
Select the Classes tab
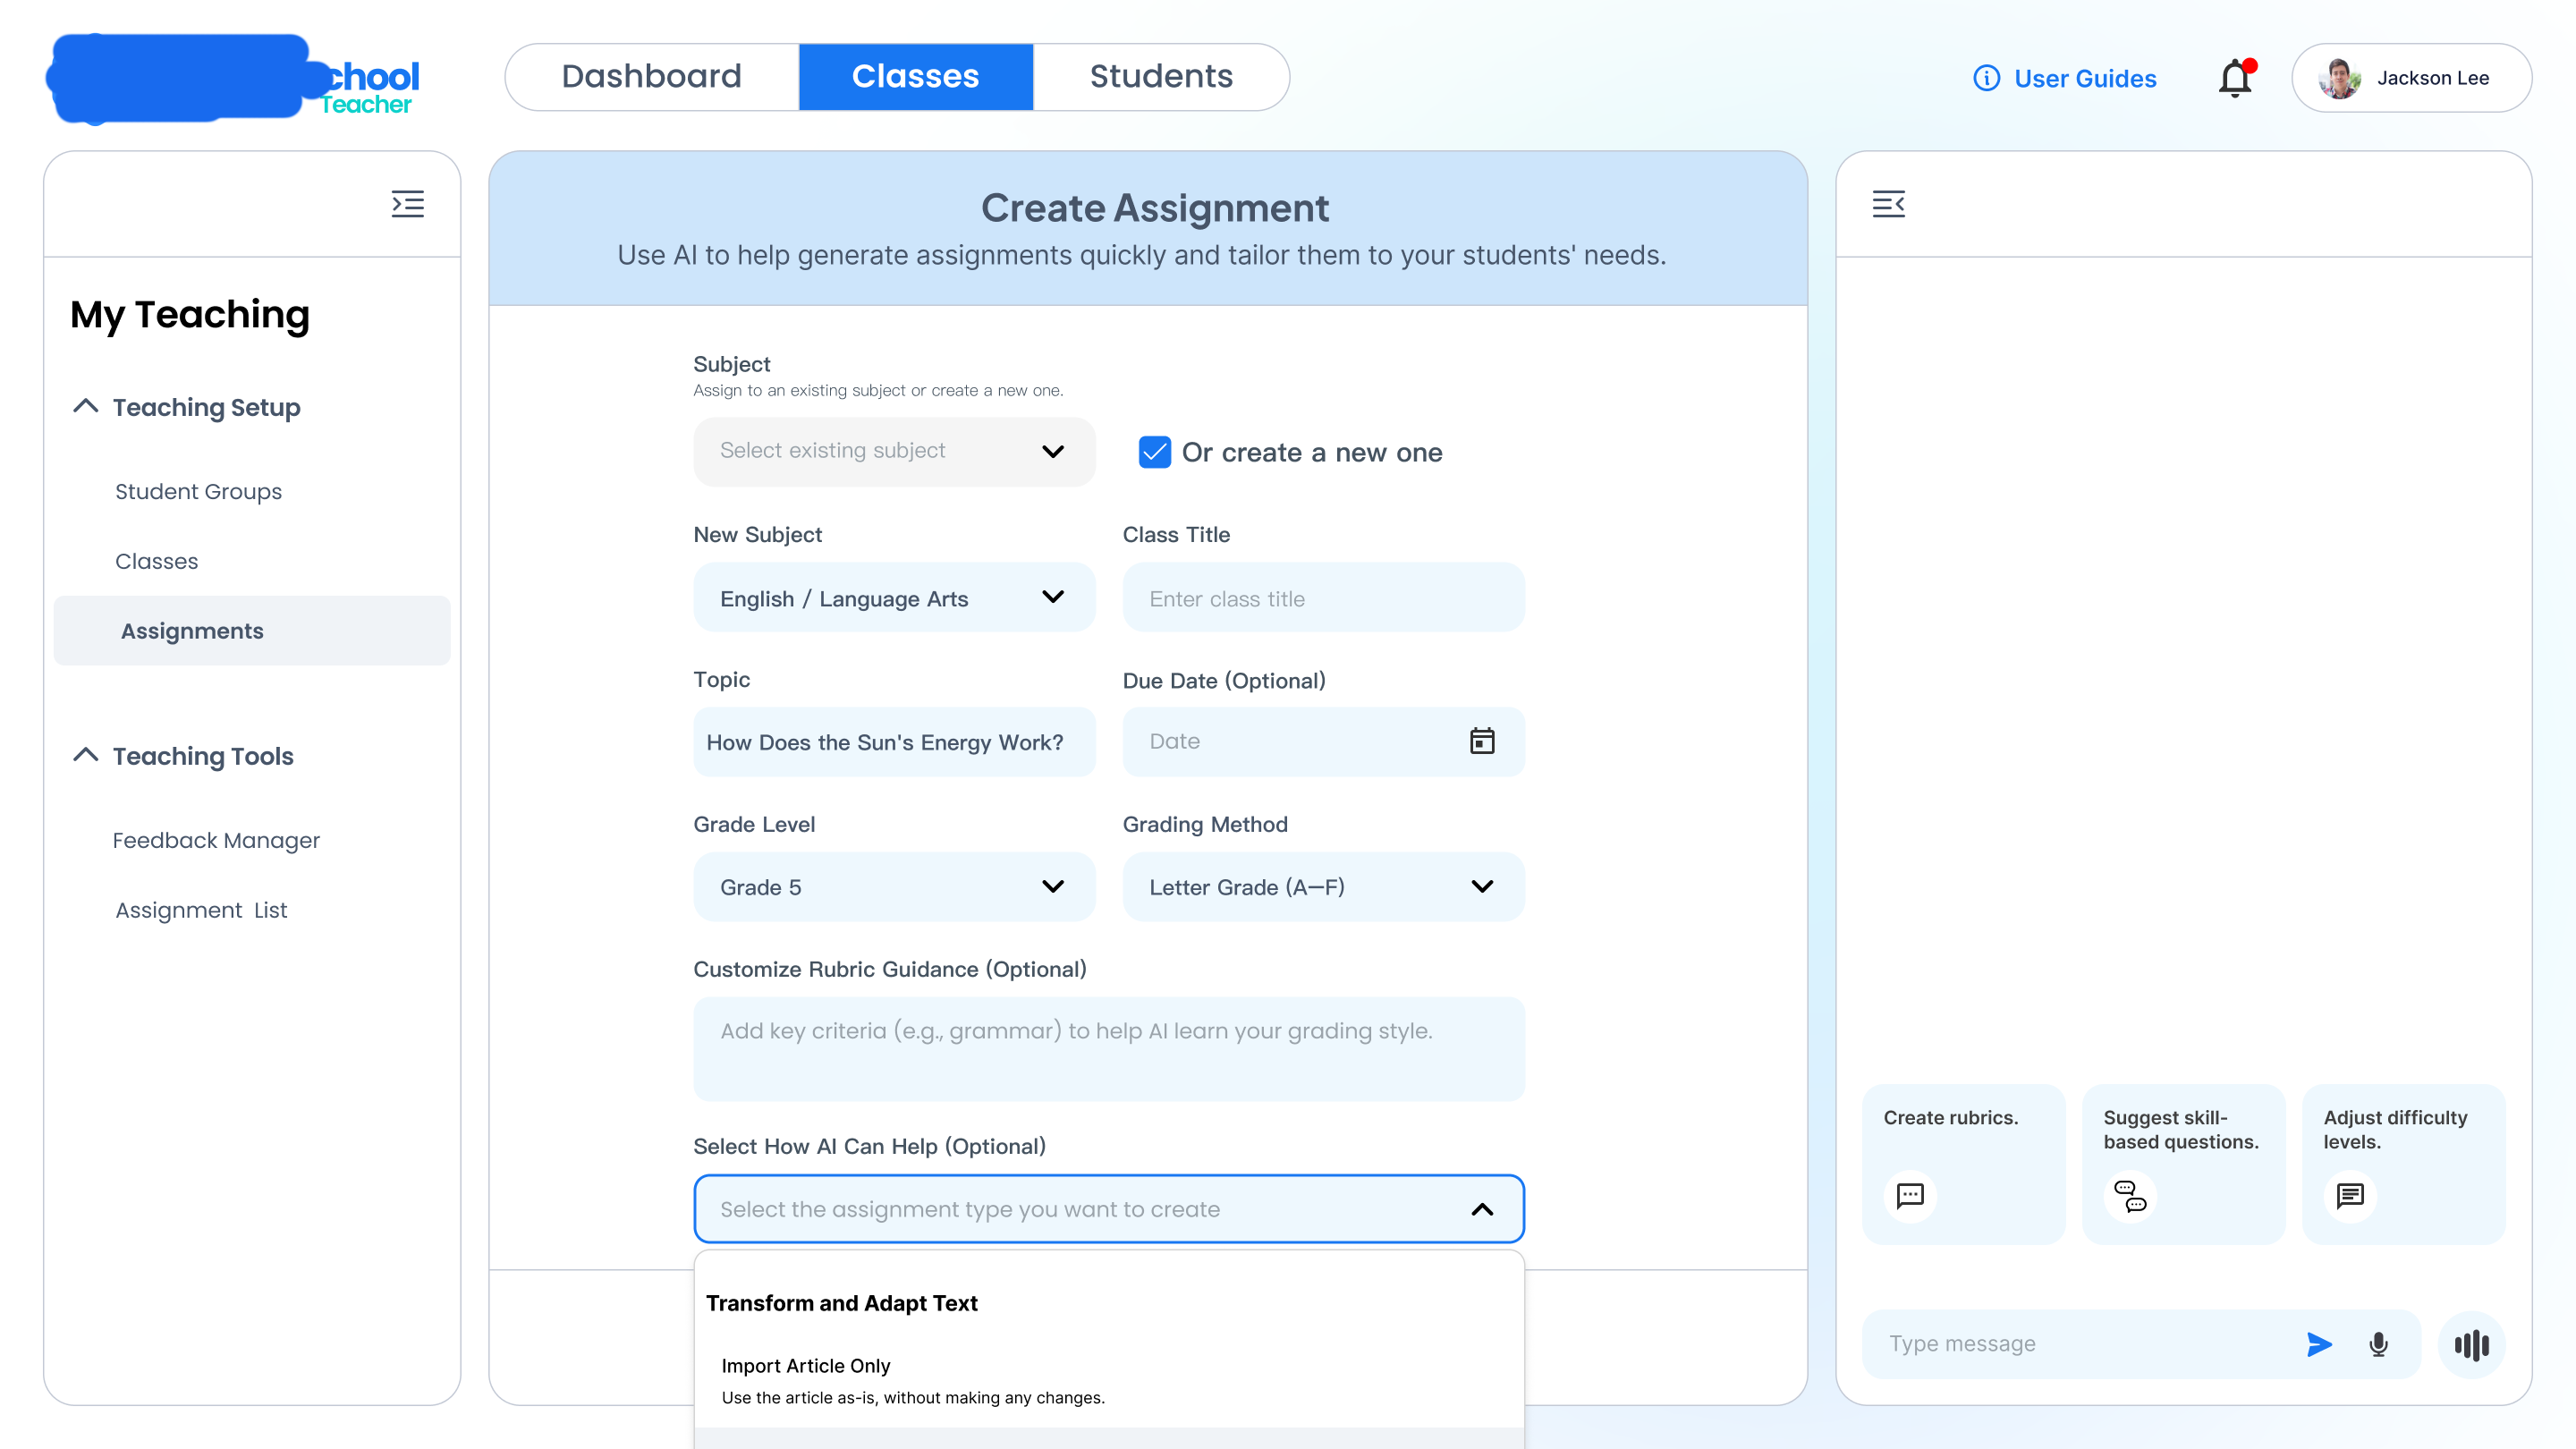[915, 77]
